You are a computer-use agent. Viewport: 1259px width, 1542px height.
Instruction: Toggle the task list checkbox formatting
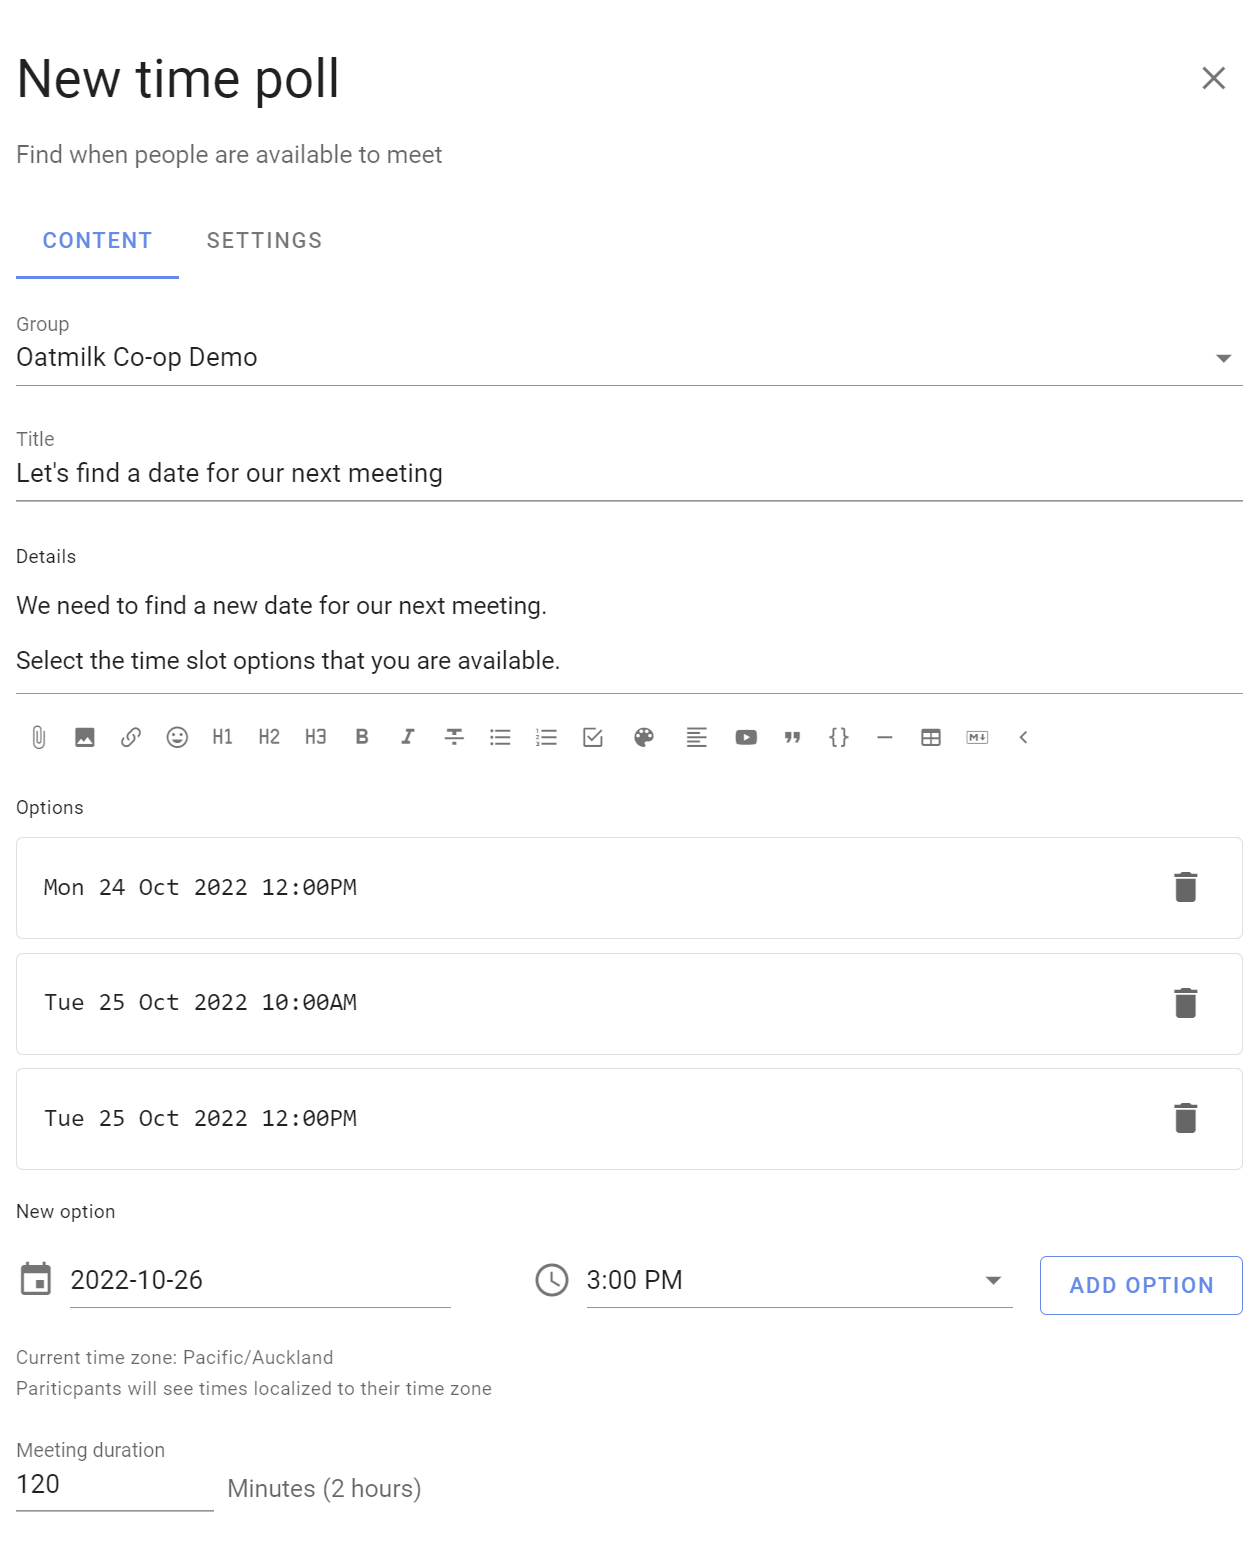[x=593, y=737]
